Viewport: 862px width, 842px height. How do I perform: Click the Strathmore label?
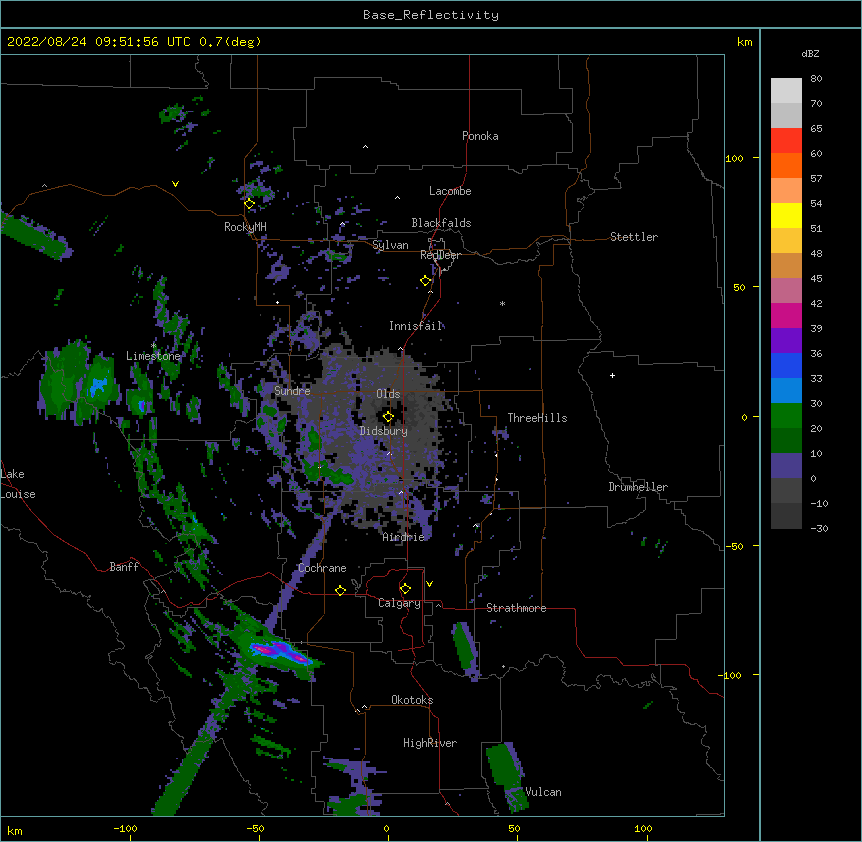(516, 608)
